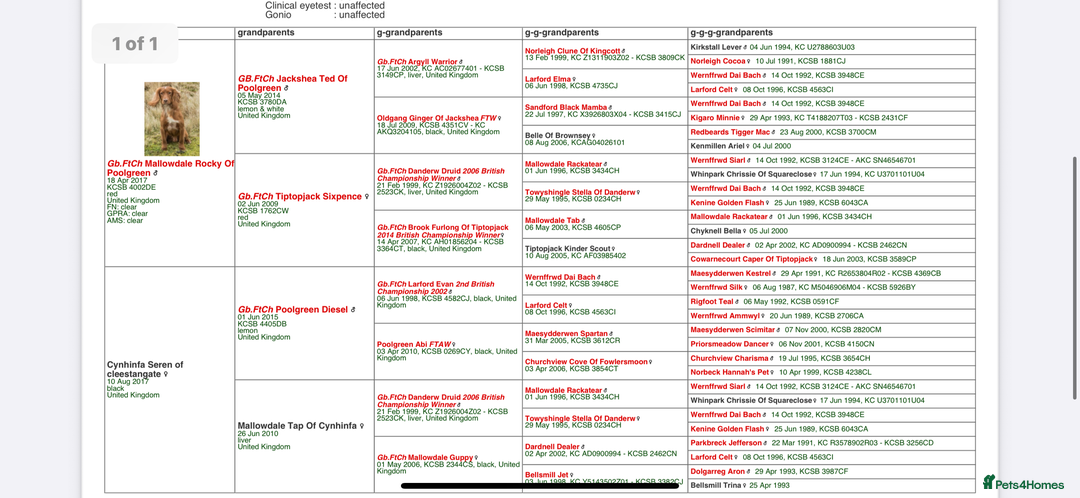
Task: Select Maesydderwen Spartan link
Action: 567,333
